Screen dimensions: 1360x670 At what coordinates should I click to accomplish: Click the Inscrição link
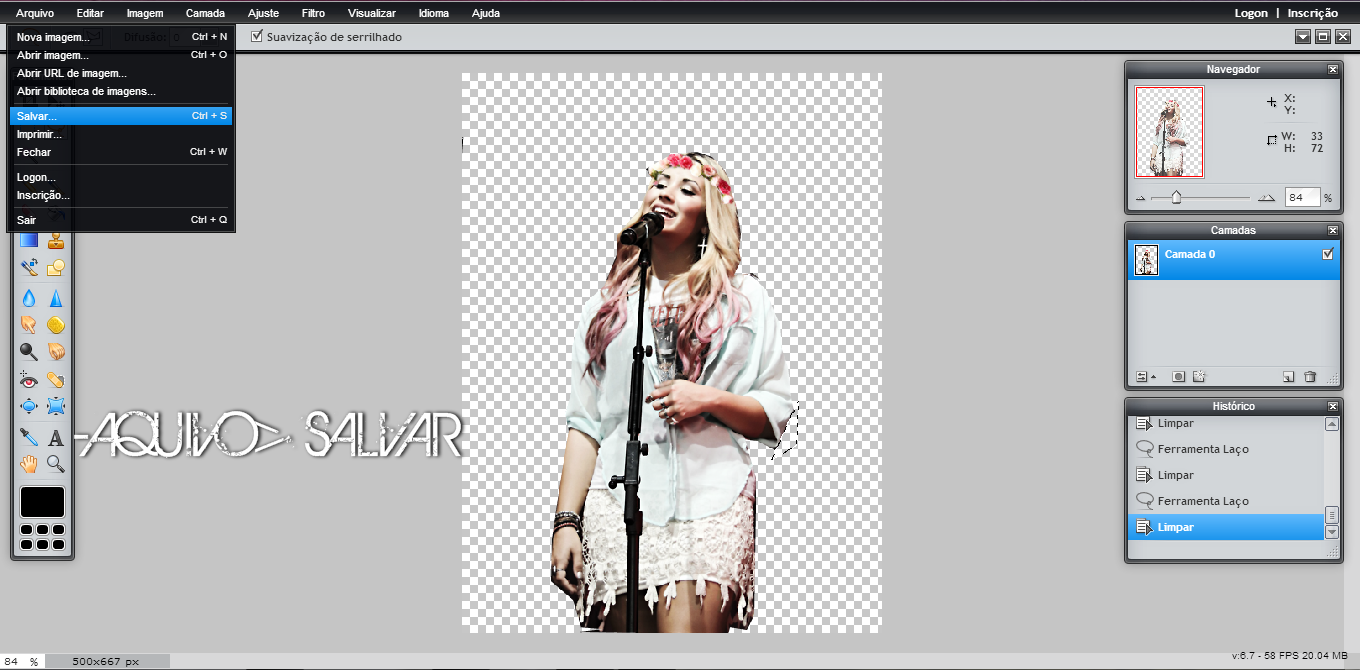point(1311,13)
